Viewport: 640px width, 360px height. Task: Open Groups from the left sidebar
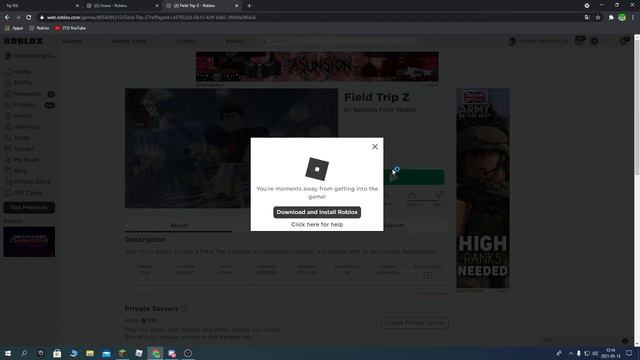tap(20, 149)
